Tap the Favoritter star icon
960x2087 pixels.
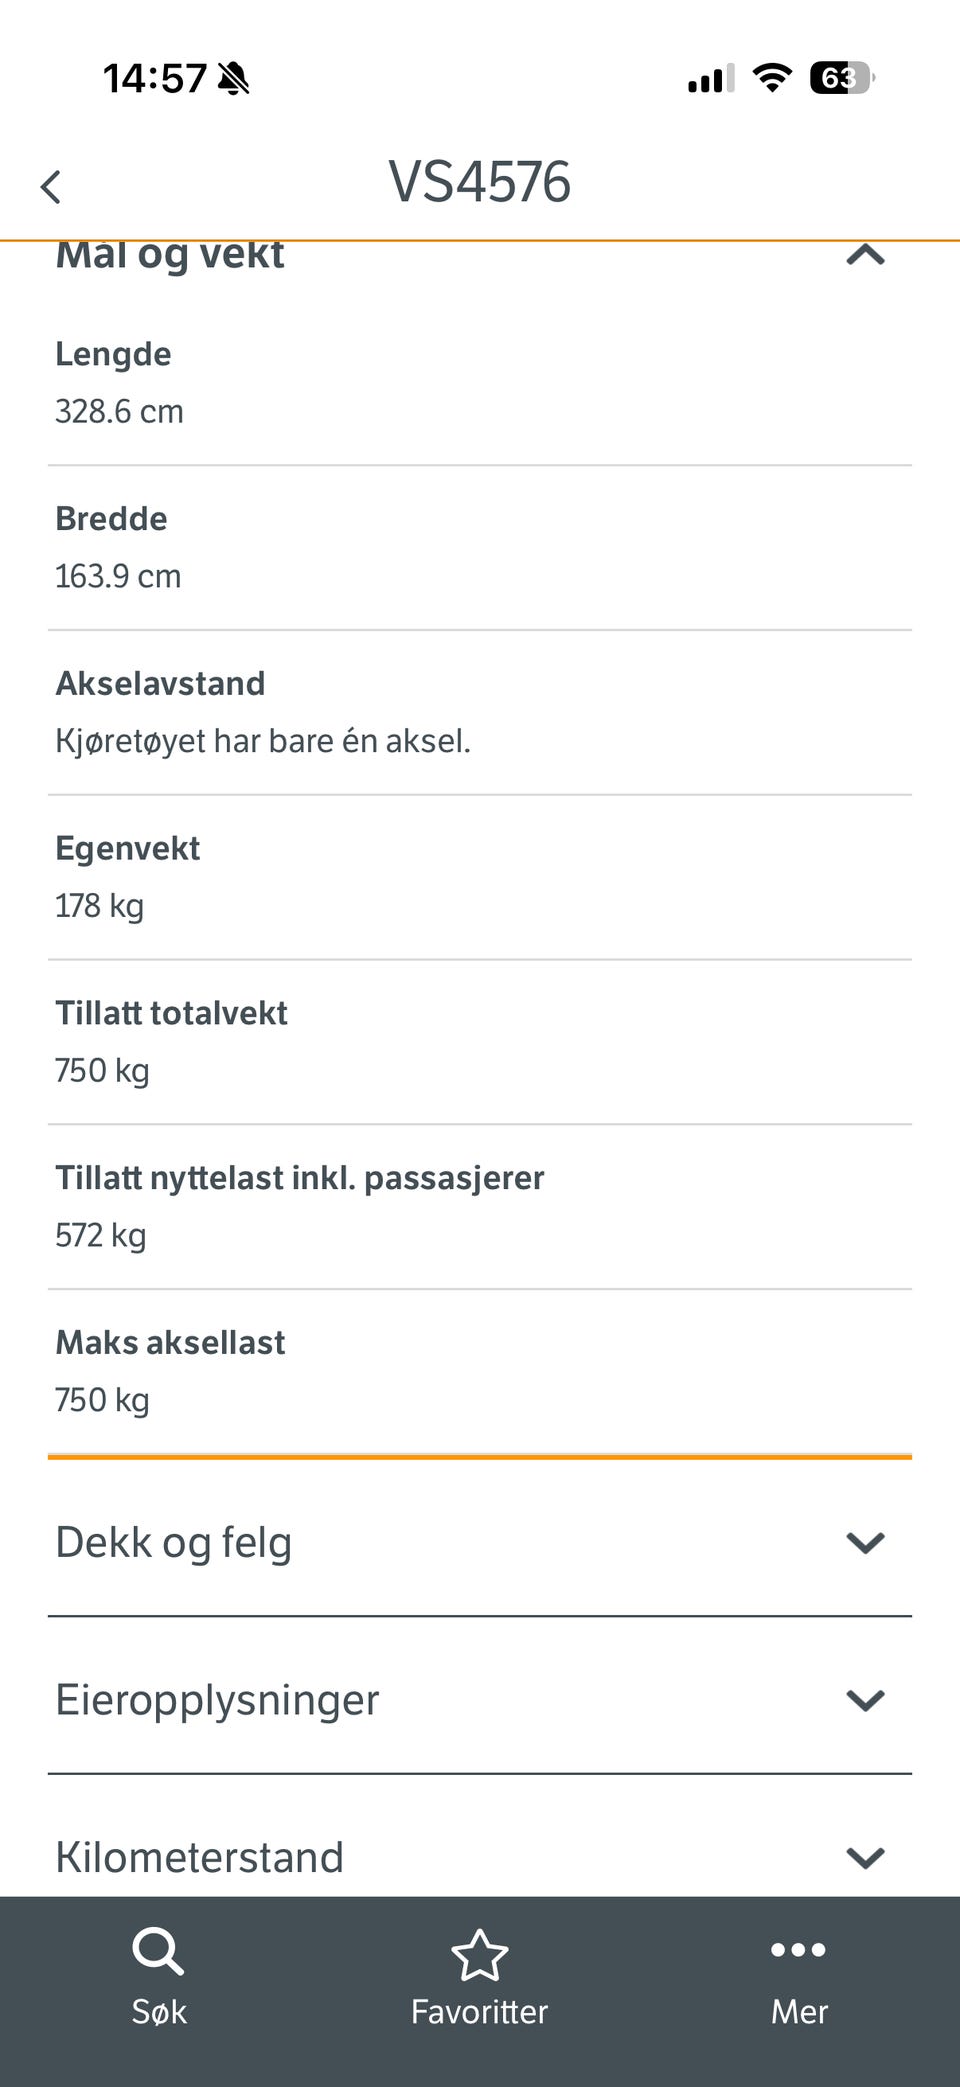pyautogui.click(x=480, y=1954)
